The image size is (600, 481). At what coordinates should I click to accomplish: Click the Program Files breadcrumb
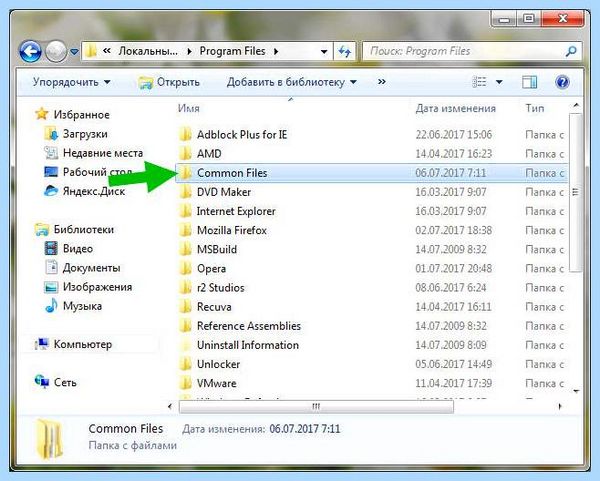click(x=232, y=51)
